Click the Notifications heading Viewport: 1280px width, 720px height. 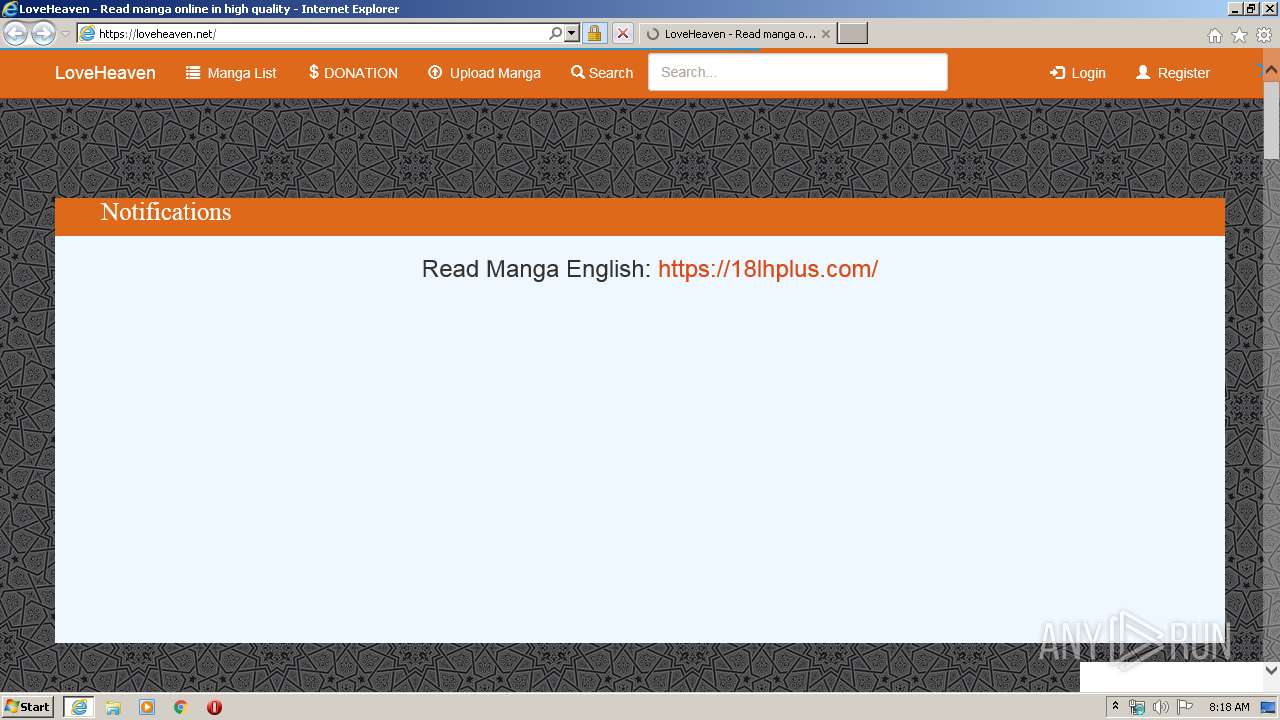166,212
